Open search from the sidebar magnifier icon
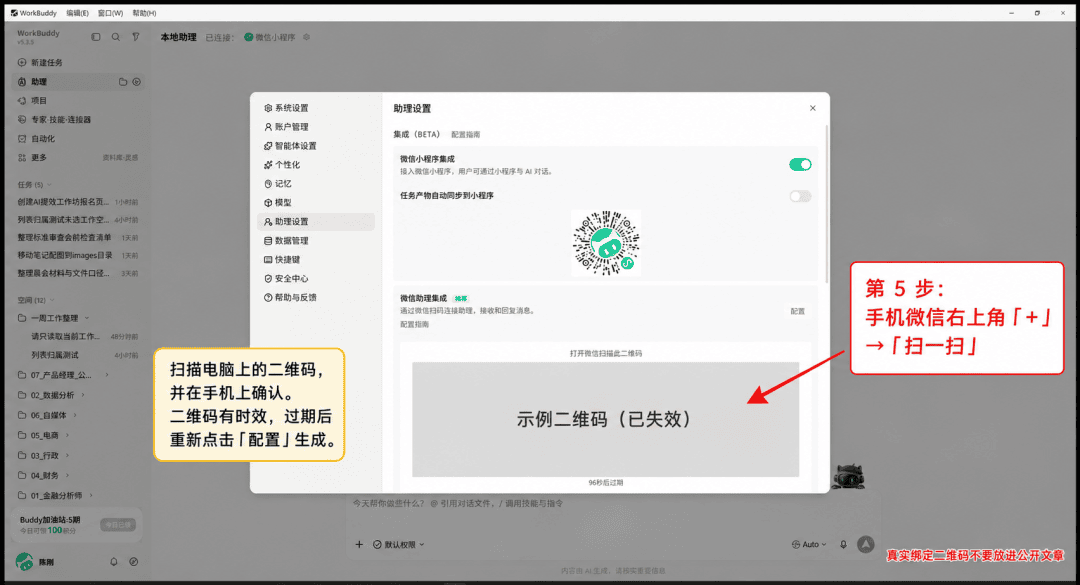 coord(116,37)
